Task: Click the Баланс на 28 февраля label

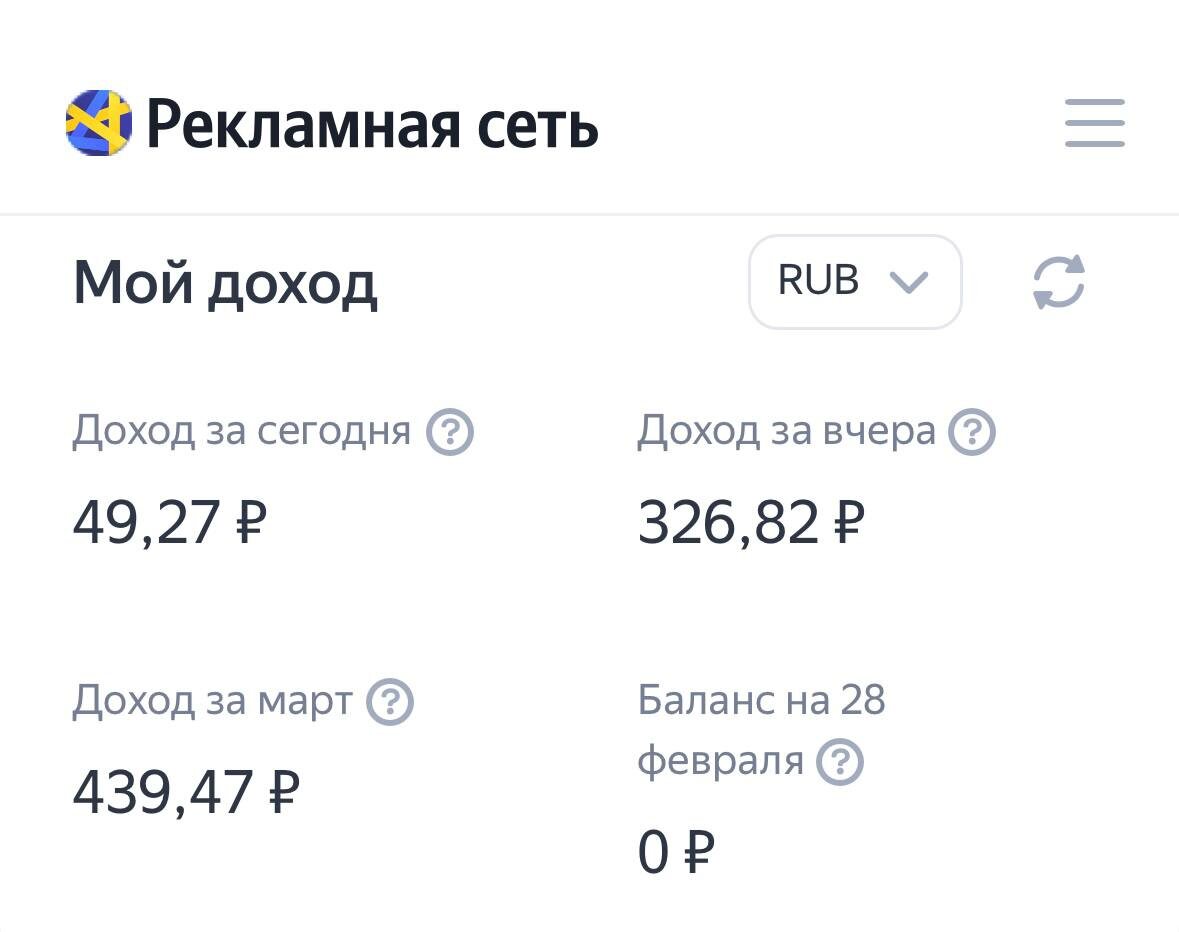Action: pos(761,730)
